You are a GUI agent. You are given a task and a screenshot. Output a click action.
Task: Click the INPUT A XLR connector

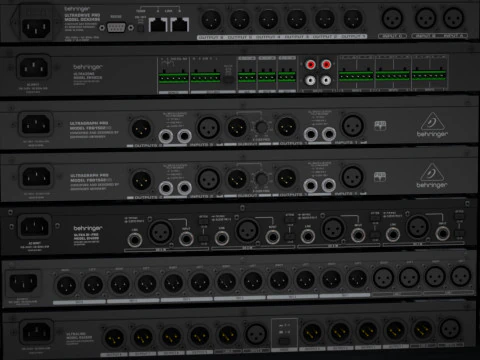click(x=454, y=18)
